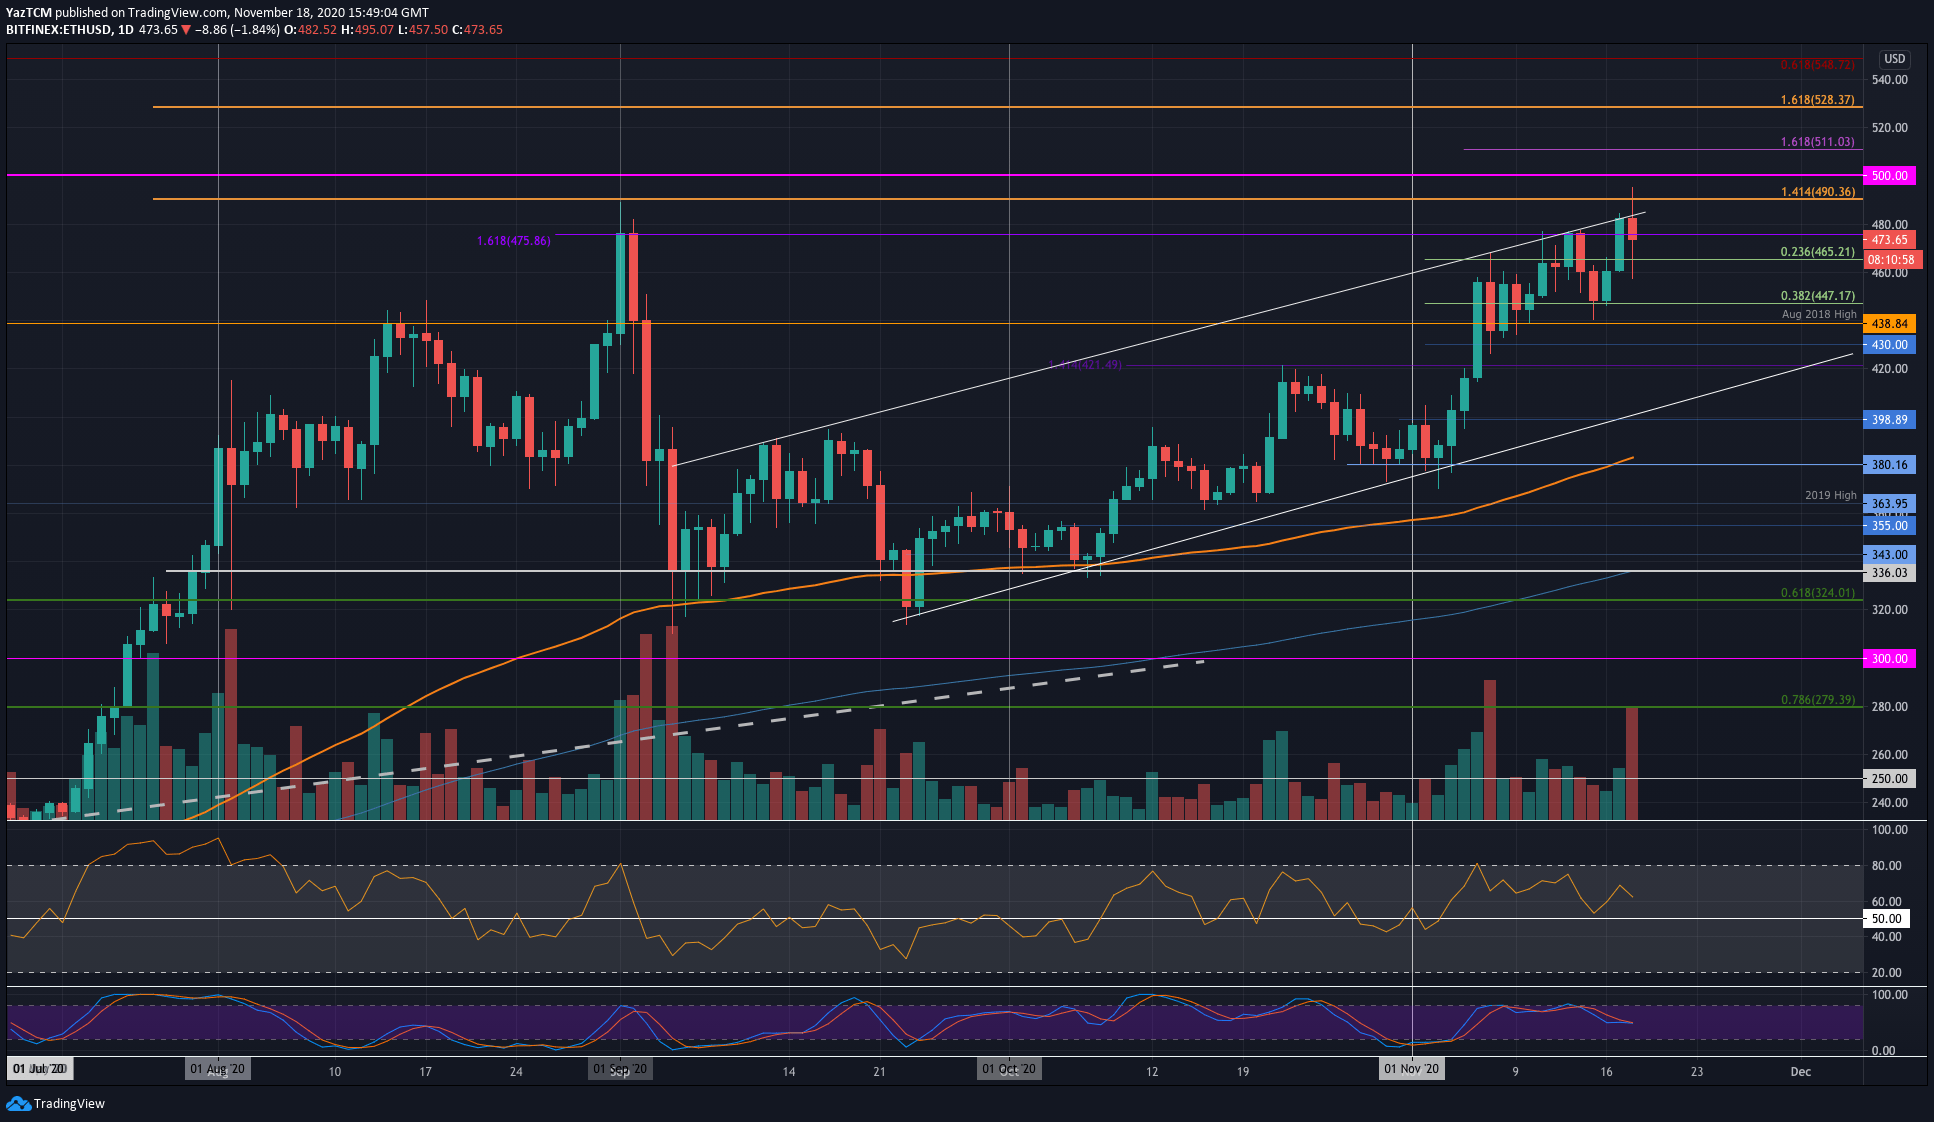The image size is (1934, 1122).
Task: Click the 01 Aug '20 date marker
Action: click(x=217, y=1069)
